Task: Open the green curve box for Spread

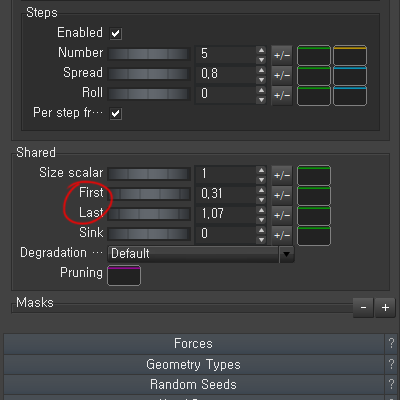Action: point(314,76)
